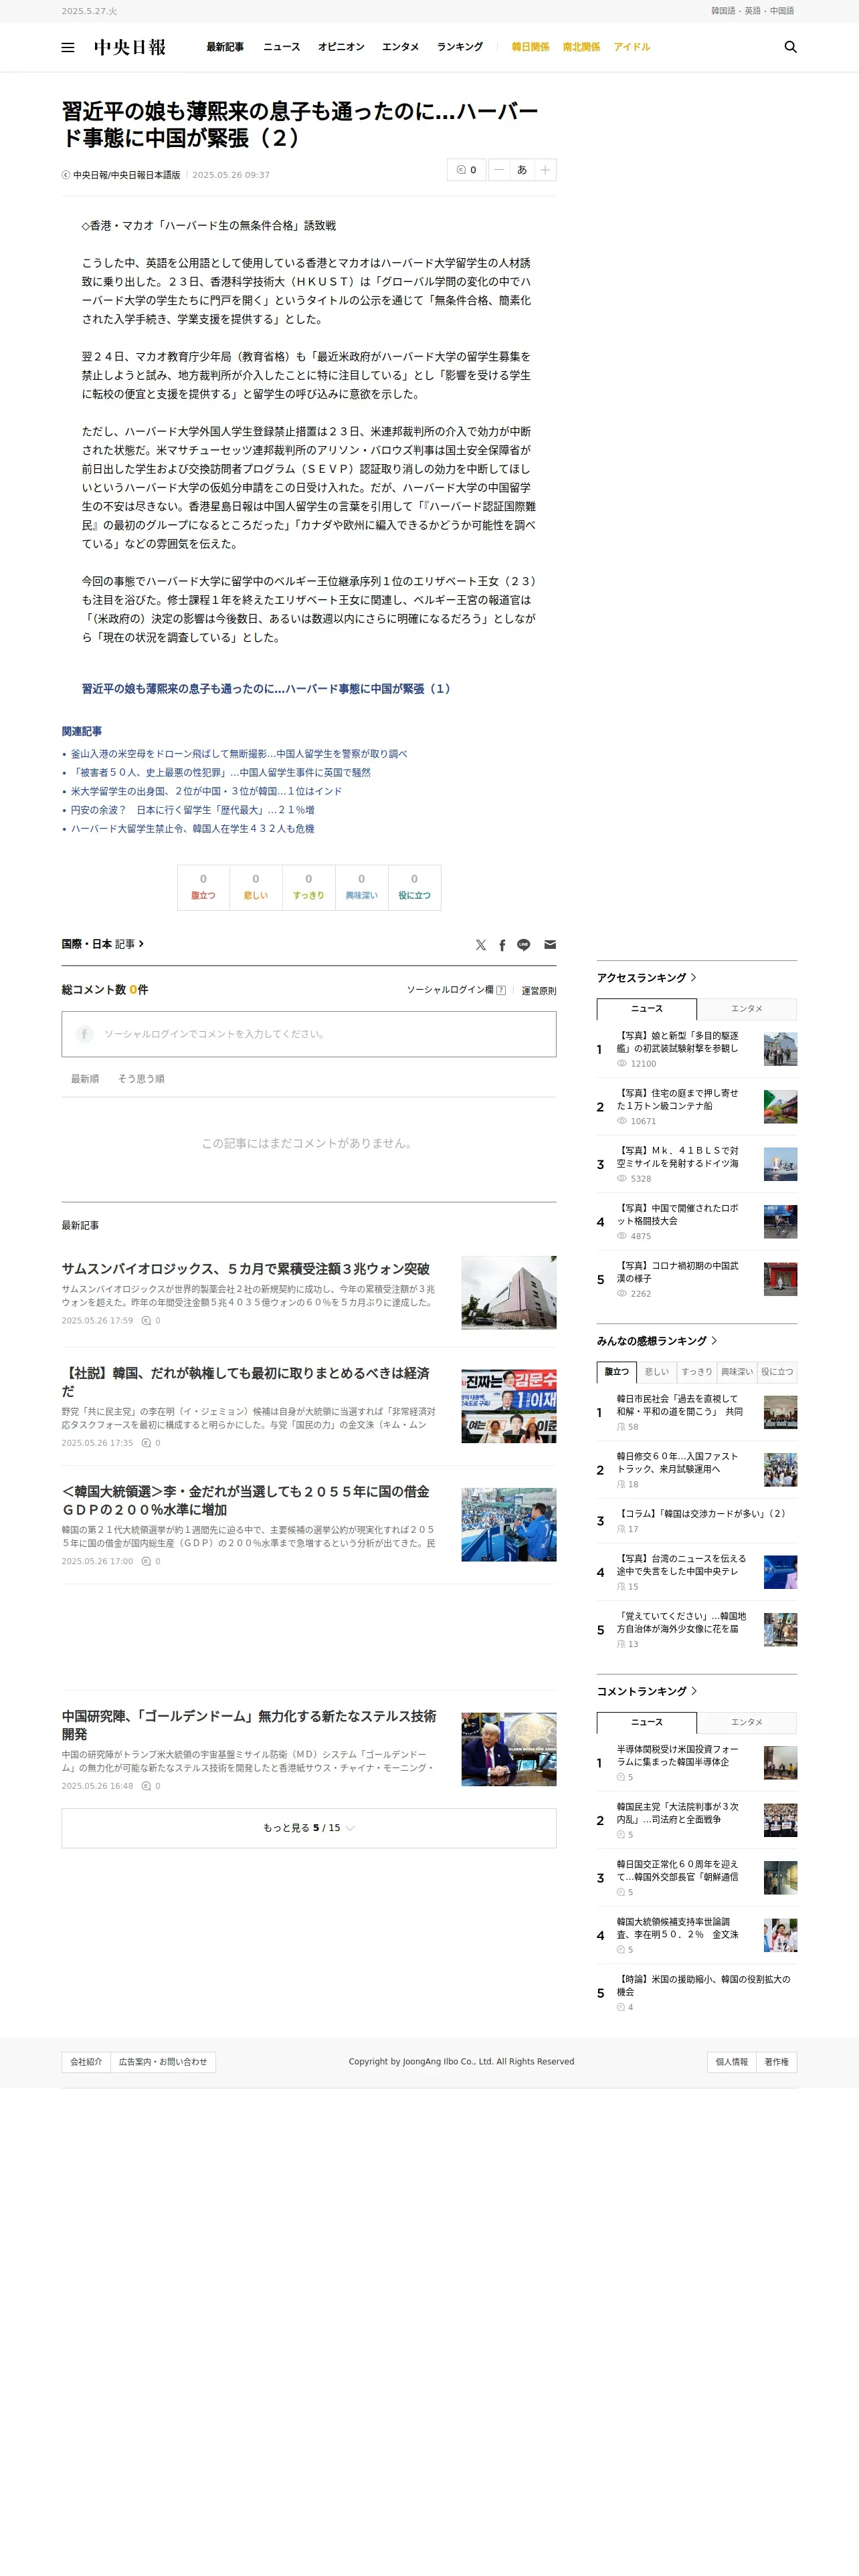Expand もっと見る 5 / 15 latest articles

point(309,1828)
